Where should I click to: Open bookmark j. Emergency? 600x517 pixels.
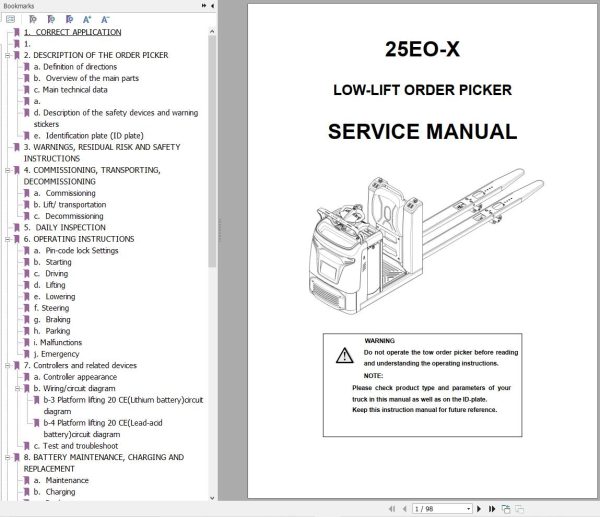[57, 354]
